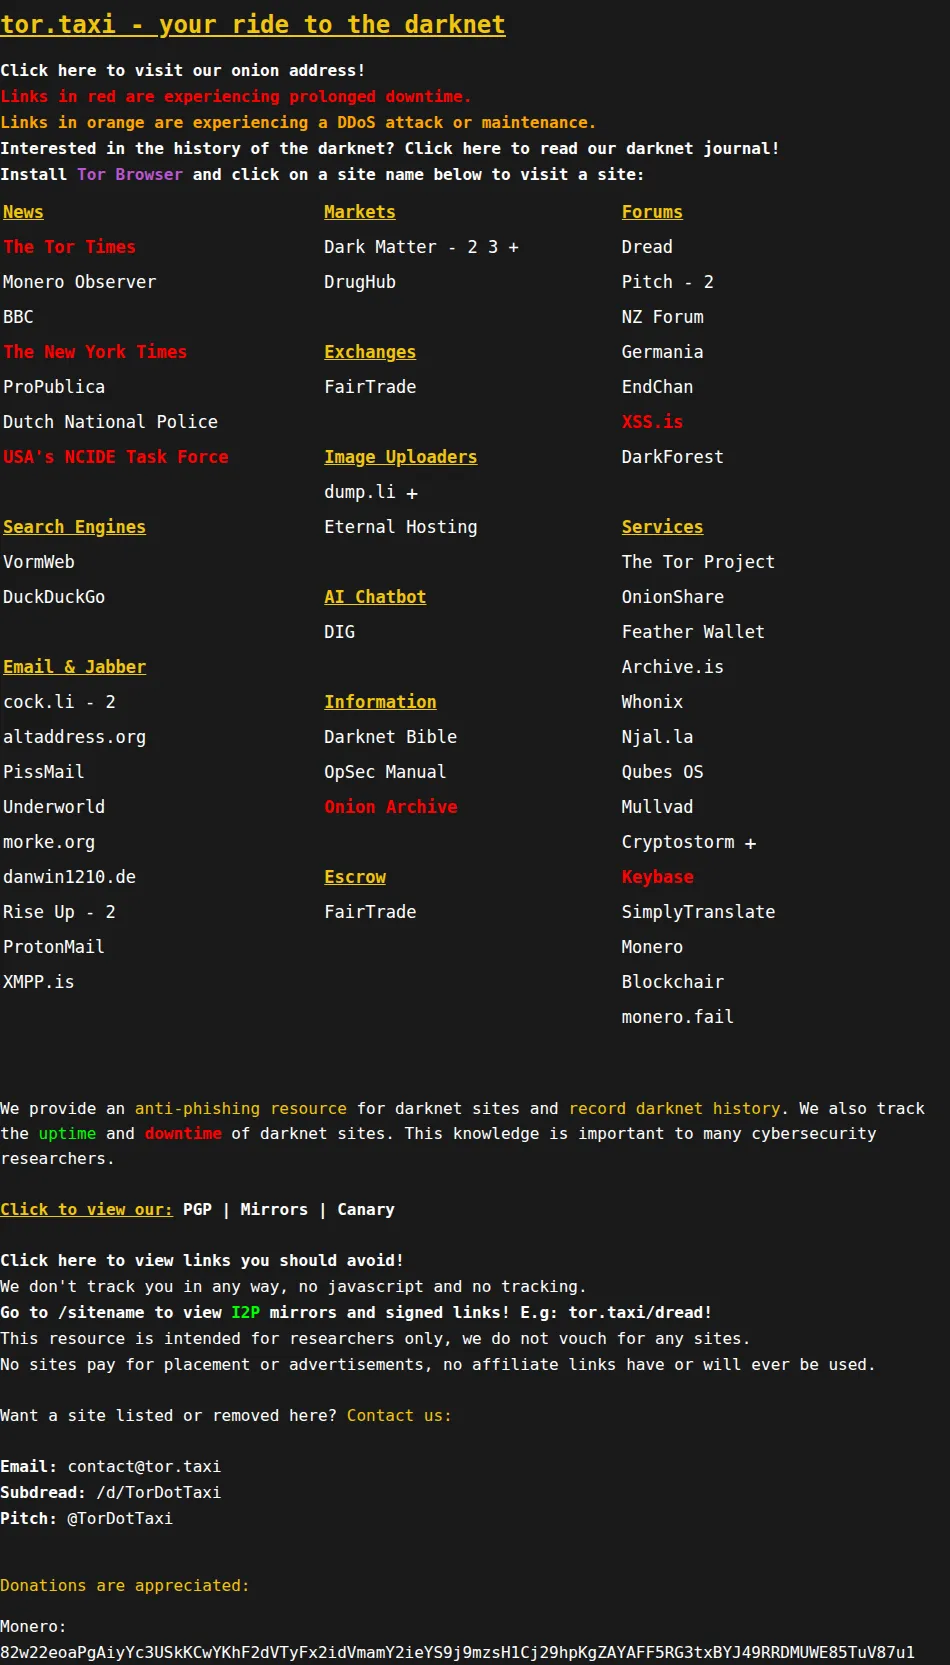Open the Pitch forum link
Image resolution: width=950 pixels, height=1665 pixels.
pos(647,282)
